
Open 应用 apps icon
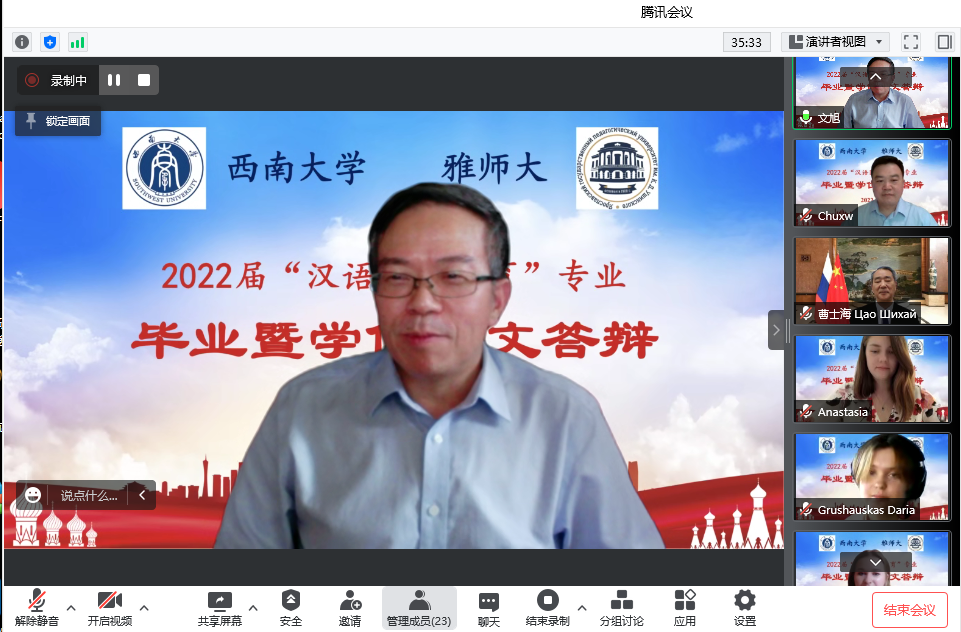coord(685,608)
